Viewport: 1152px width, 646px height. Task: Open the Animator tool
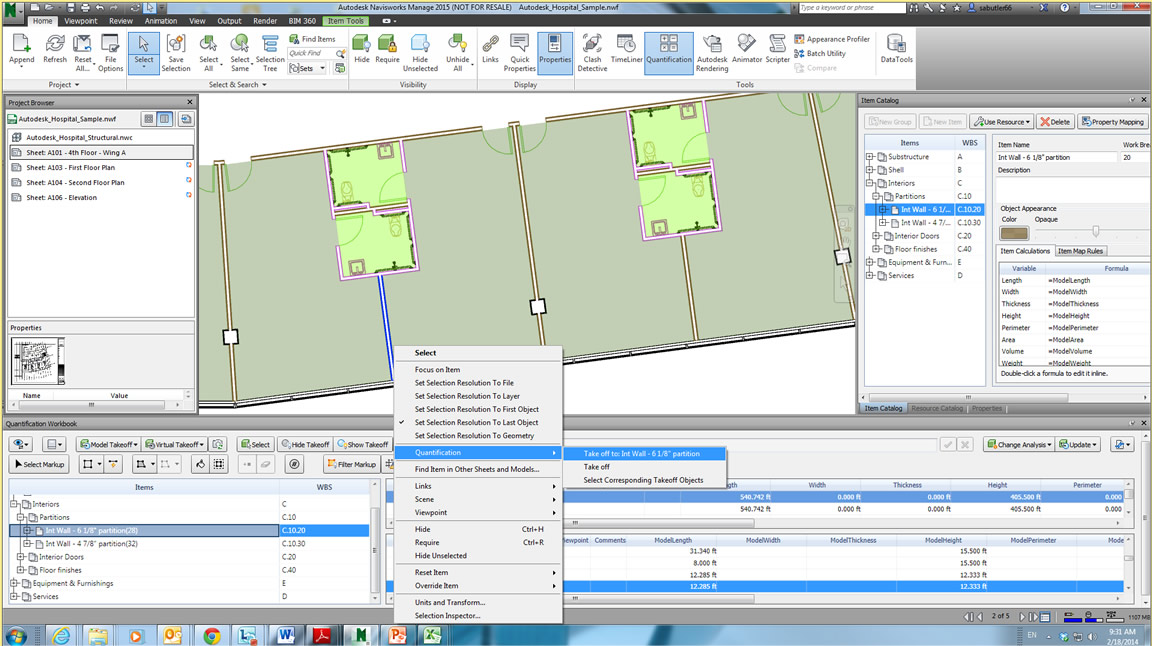pyautogui.click(x=746, y=50)
